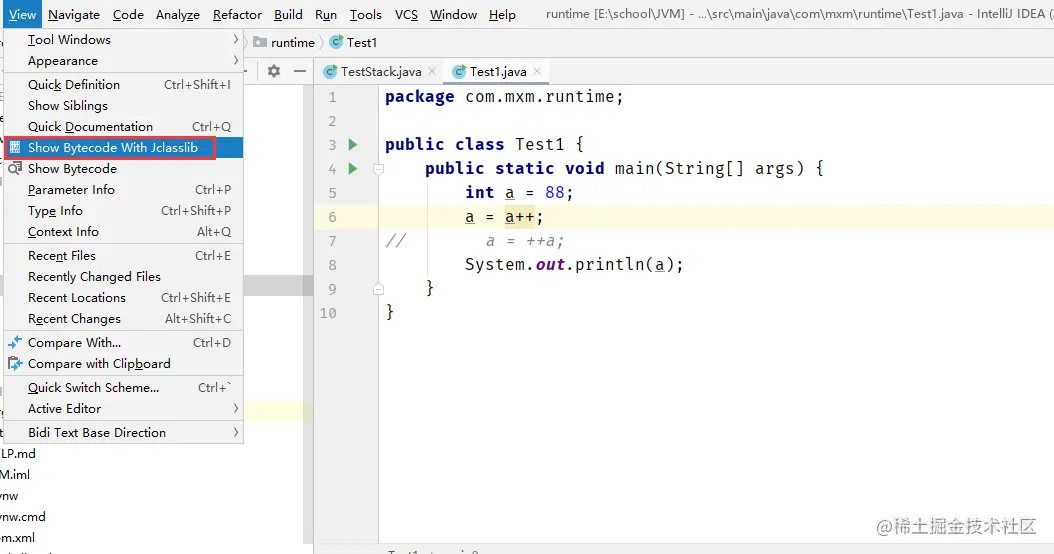This screenshot has width=1054, height=554.
Task: Open the Refactor menu
Action: coord(237,14)
